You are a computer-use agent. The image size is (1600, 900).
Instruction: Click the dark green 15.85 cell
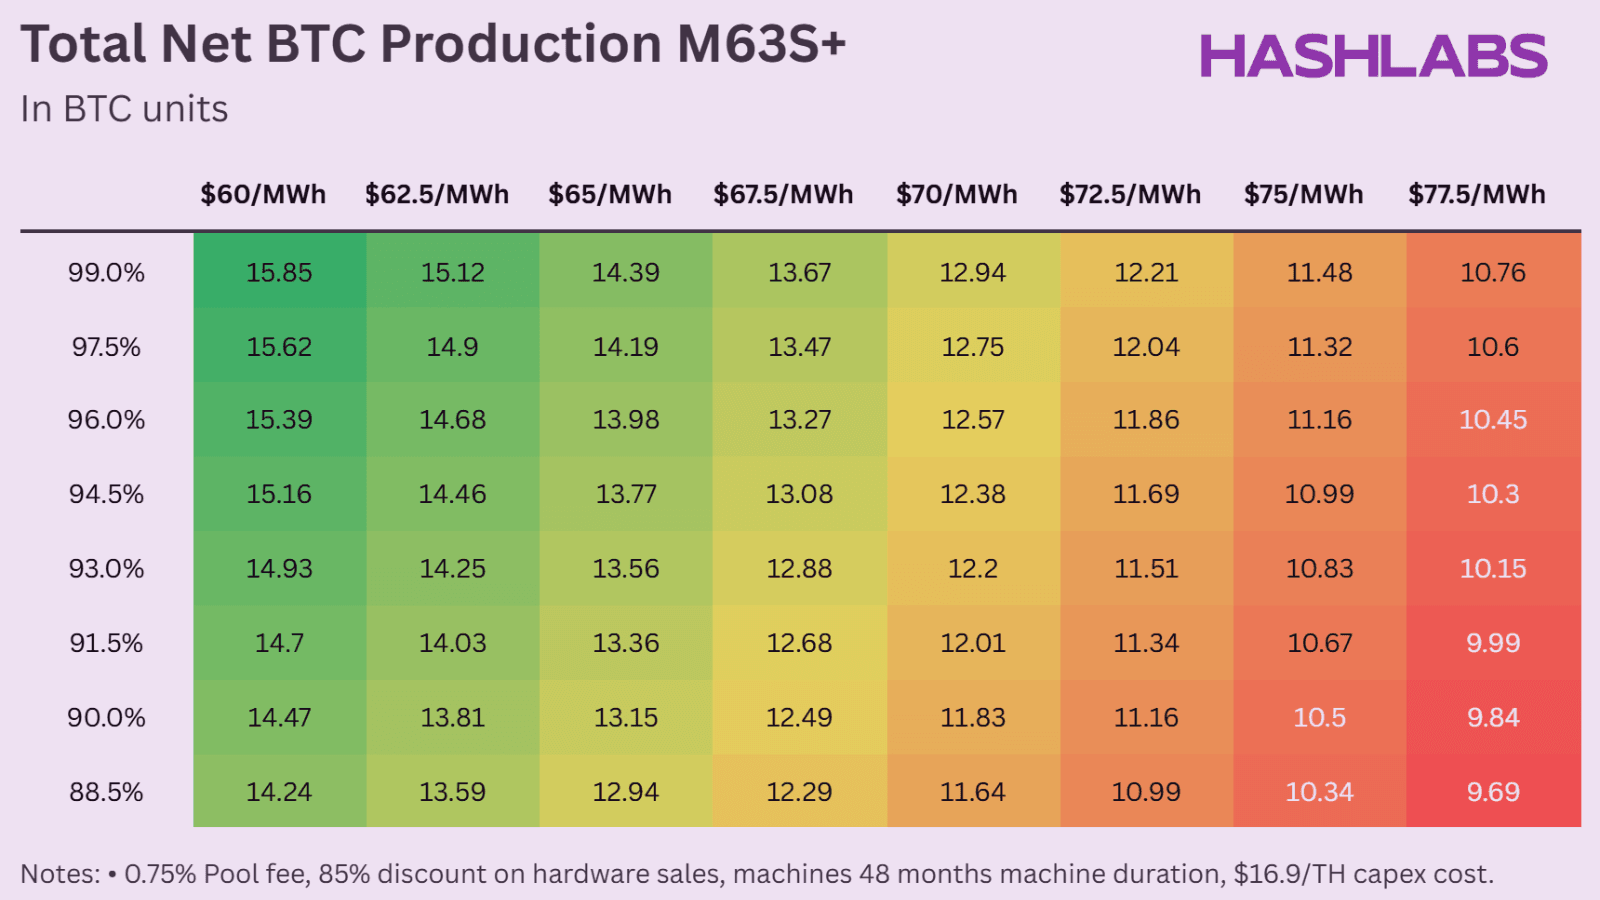coord(279,273)
